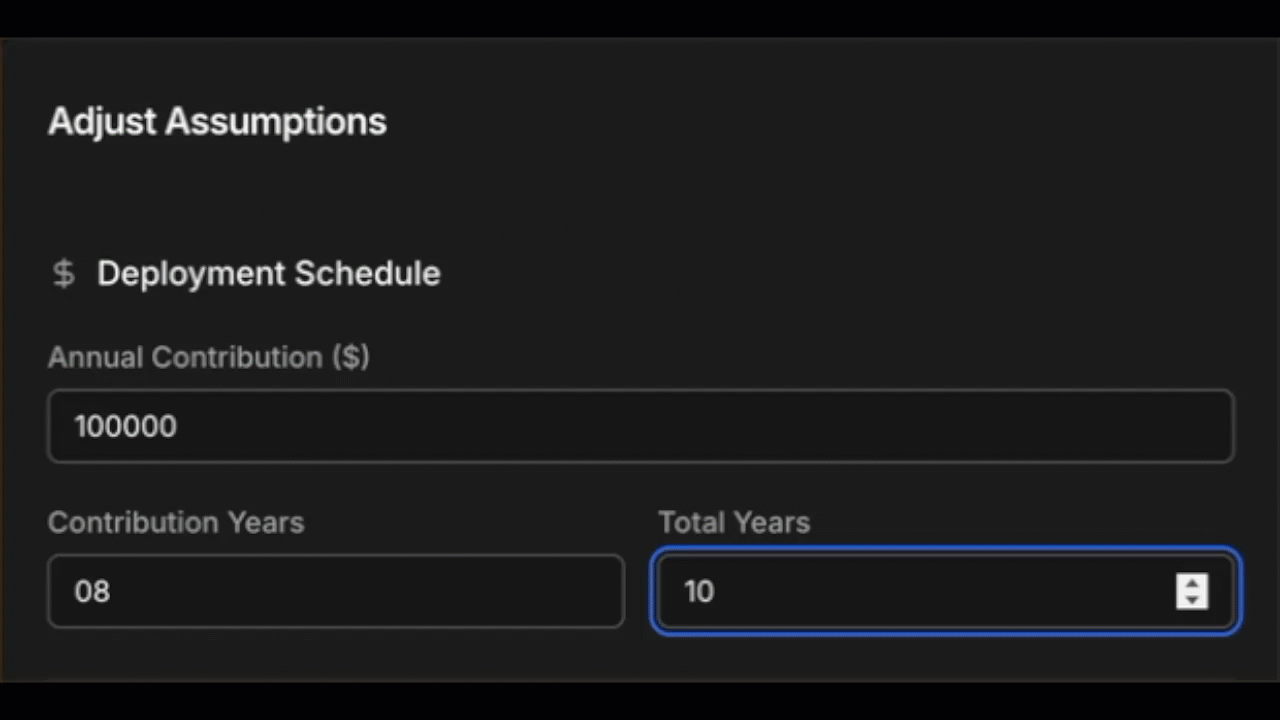Viewport: 1280px width, 720px height.
Task: Click the Total Years label
Action: pyautogui.click(x=734, y=522)
